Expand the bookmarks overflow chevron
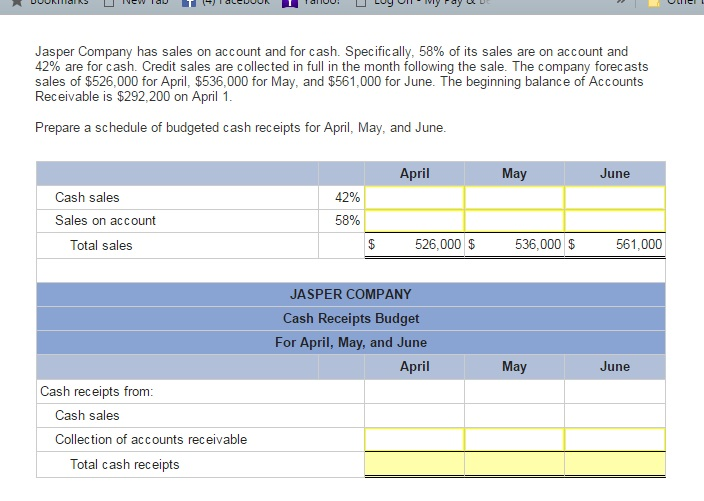This screenshot has width=704, height=501. tap(621, 3)
